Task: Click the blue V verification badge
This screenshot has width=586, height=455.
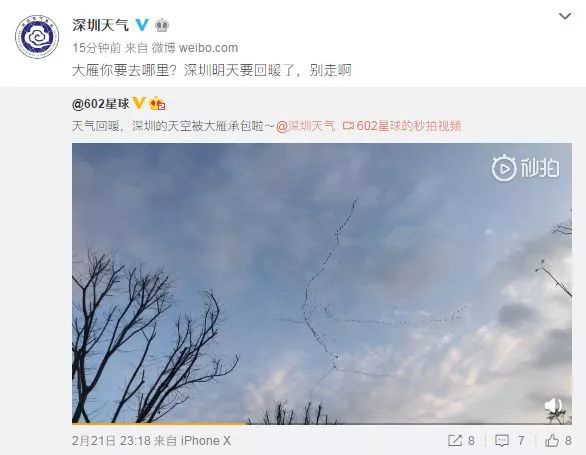Action: click(x=142, y=25)
